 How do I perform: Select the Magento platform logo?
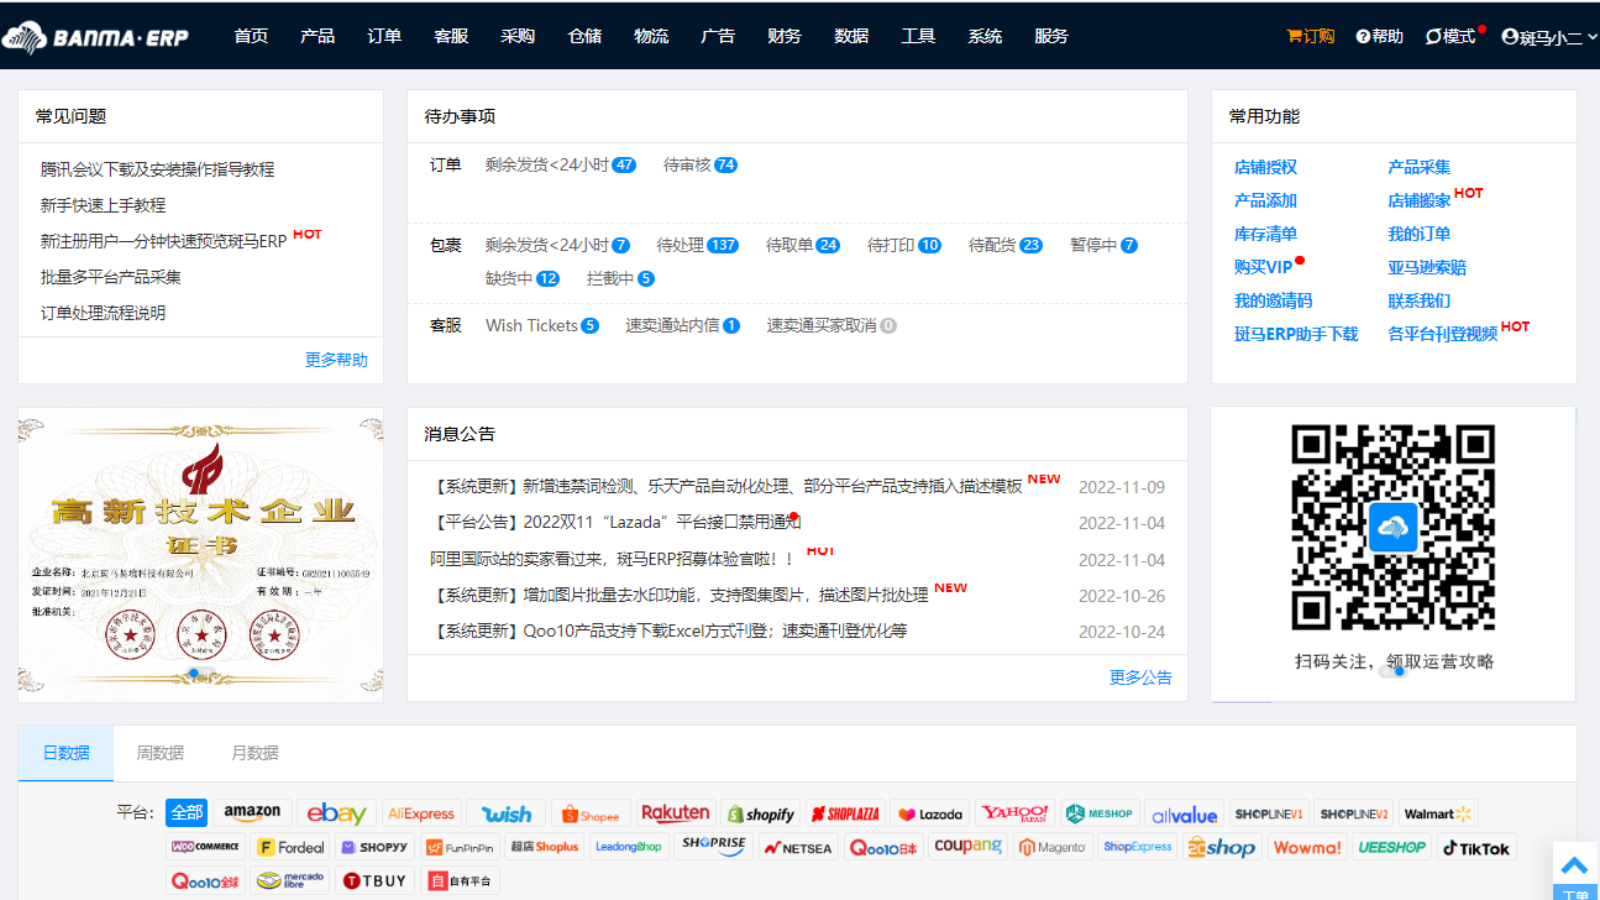(1052, 847)
